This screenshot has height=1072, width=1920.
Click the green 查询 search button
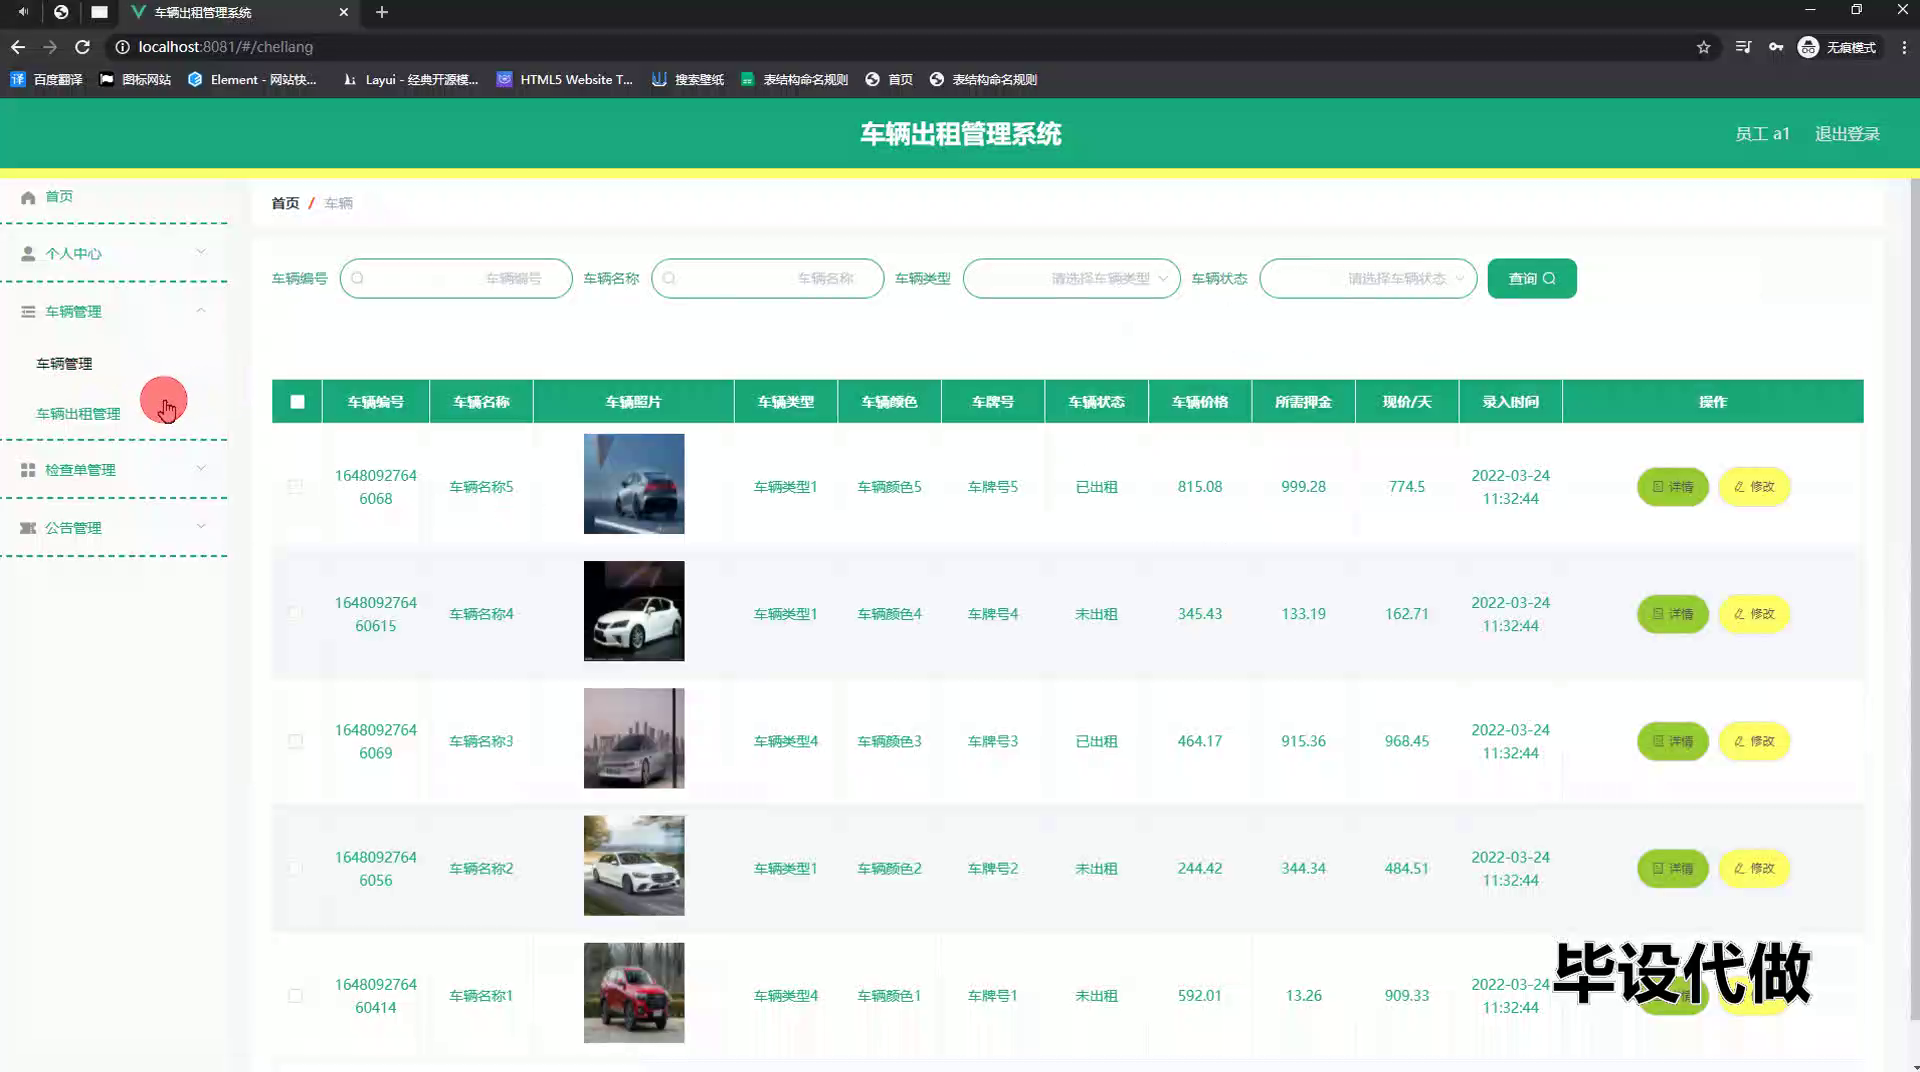tap(1532, 279)
